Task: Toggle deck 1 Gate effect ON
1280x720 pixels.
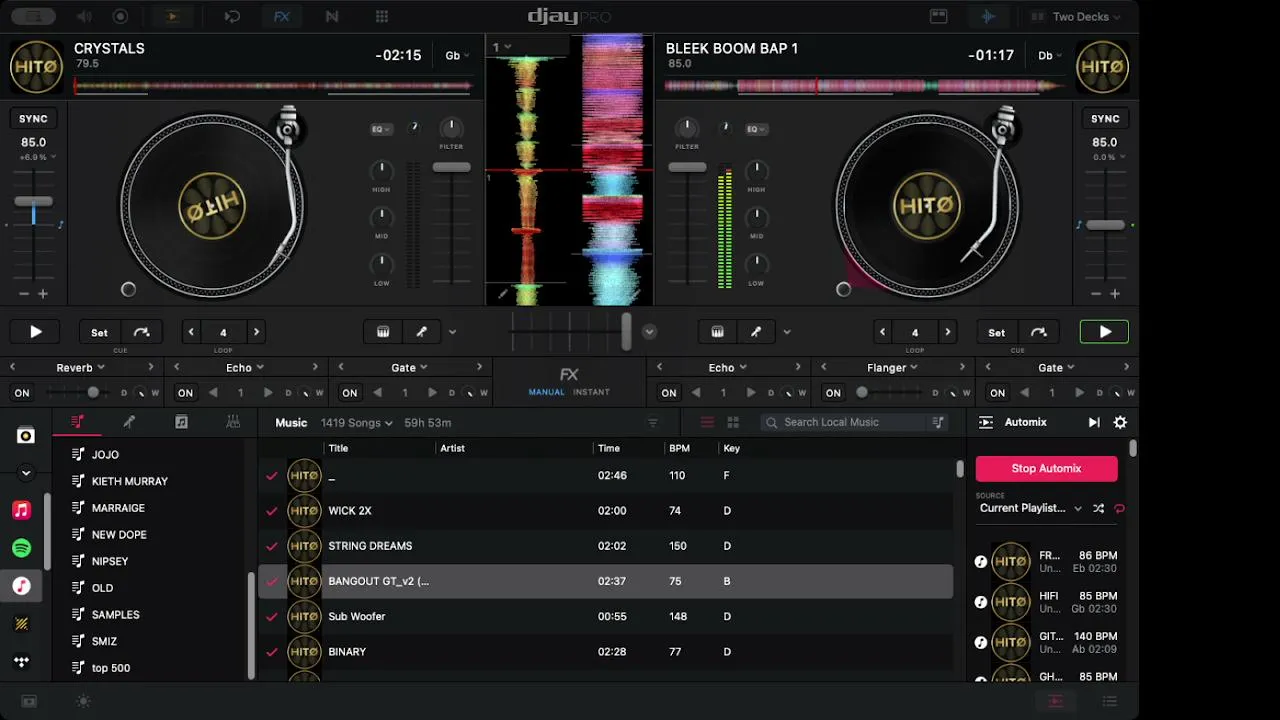Action: point(349,393)
